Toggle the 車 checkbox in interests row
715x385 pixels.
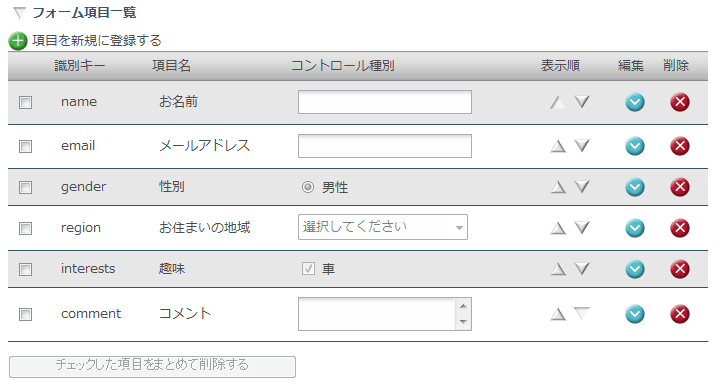point(308,268)
